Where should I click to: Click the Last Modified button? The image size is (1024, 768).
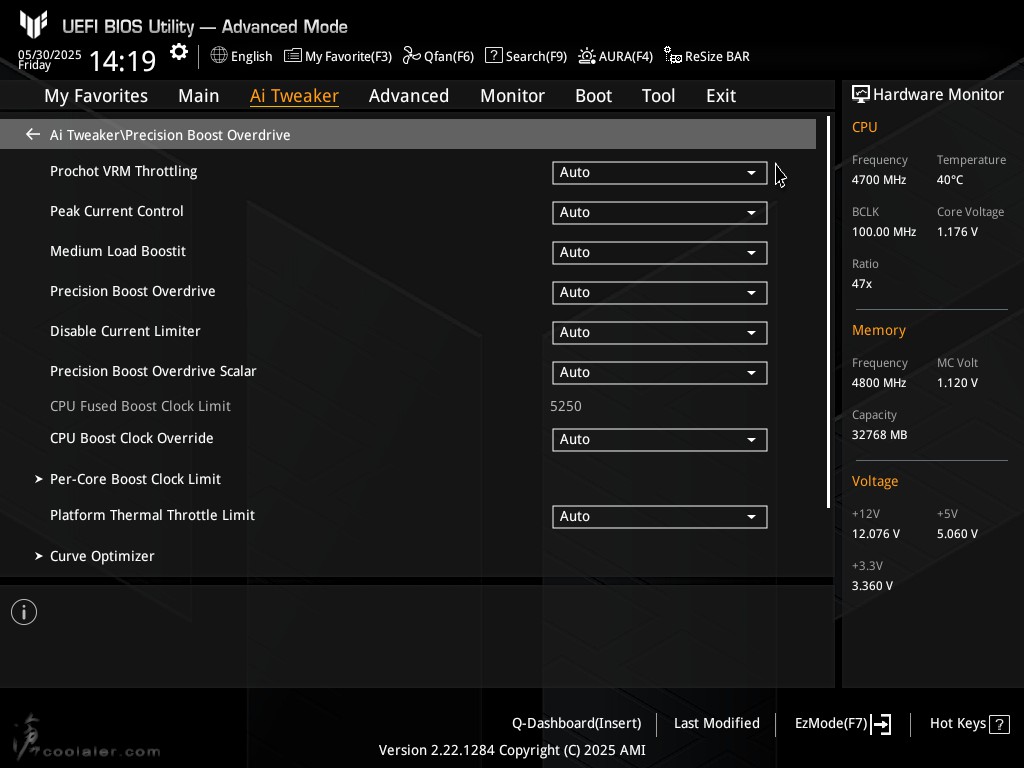(x=716, y=724)
